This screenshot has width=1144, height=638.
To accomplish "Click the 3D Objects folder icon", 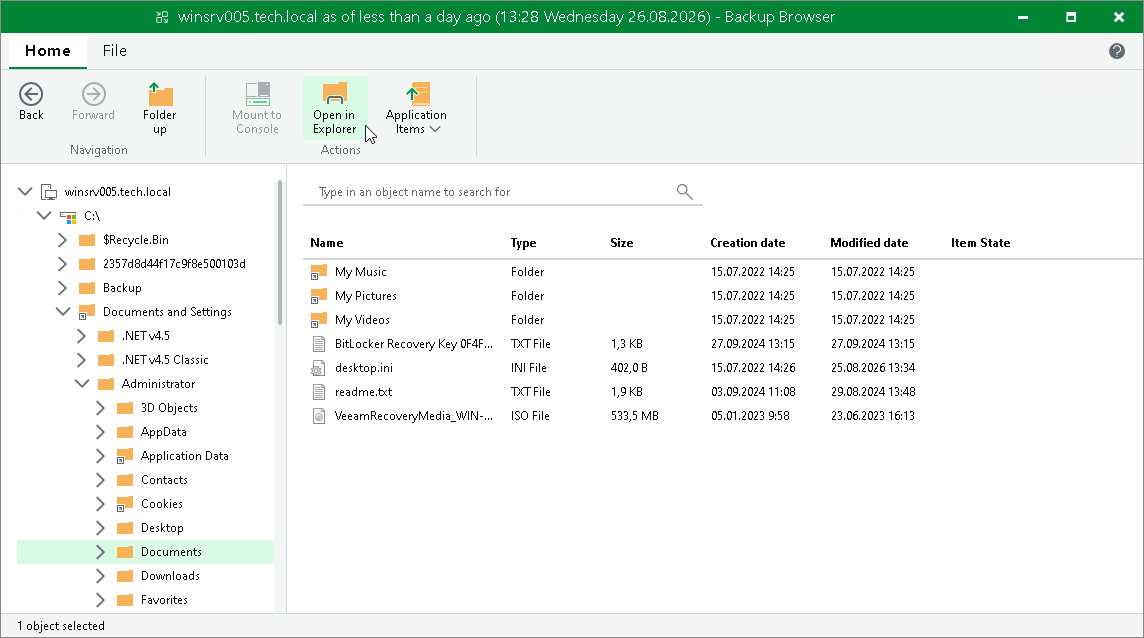I will point(125,408).
